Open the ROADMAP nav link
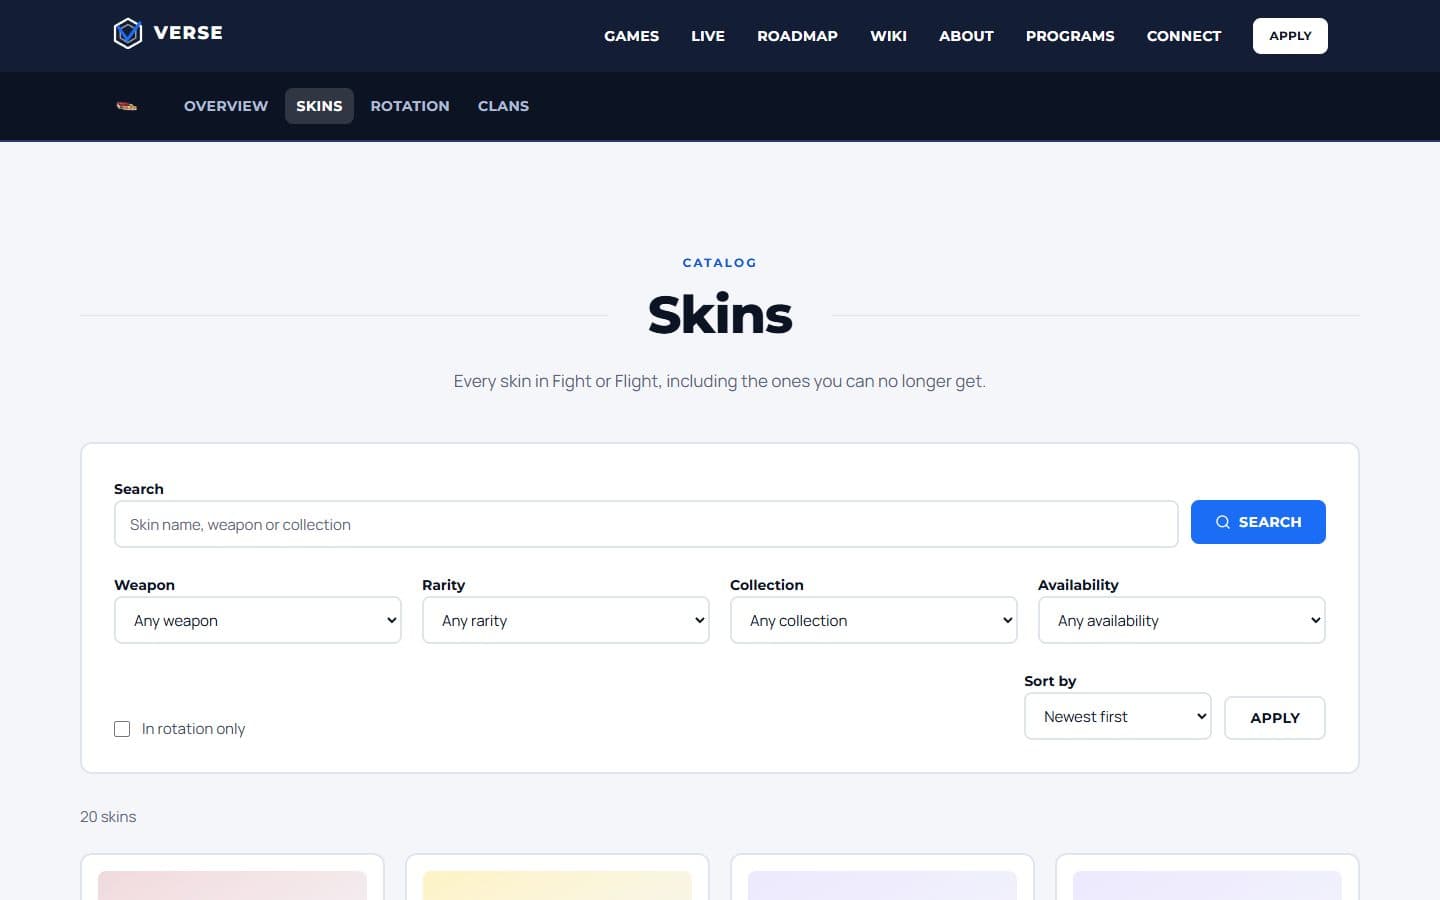 point(797,36)
